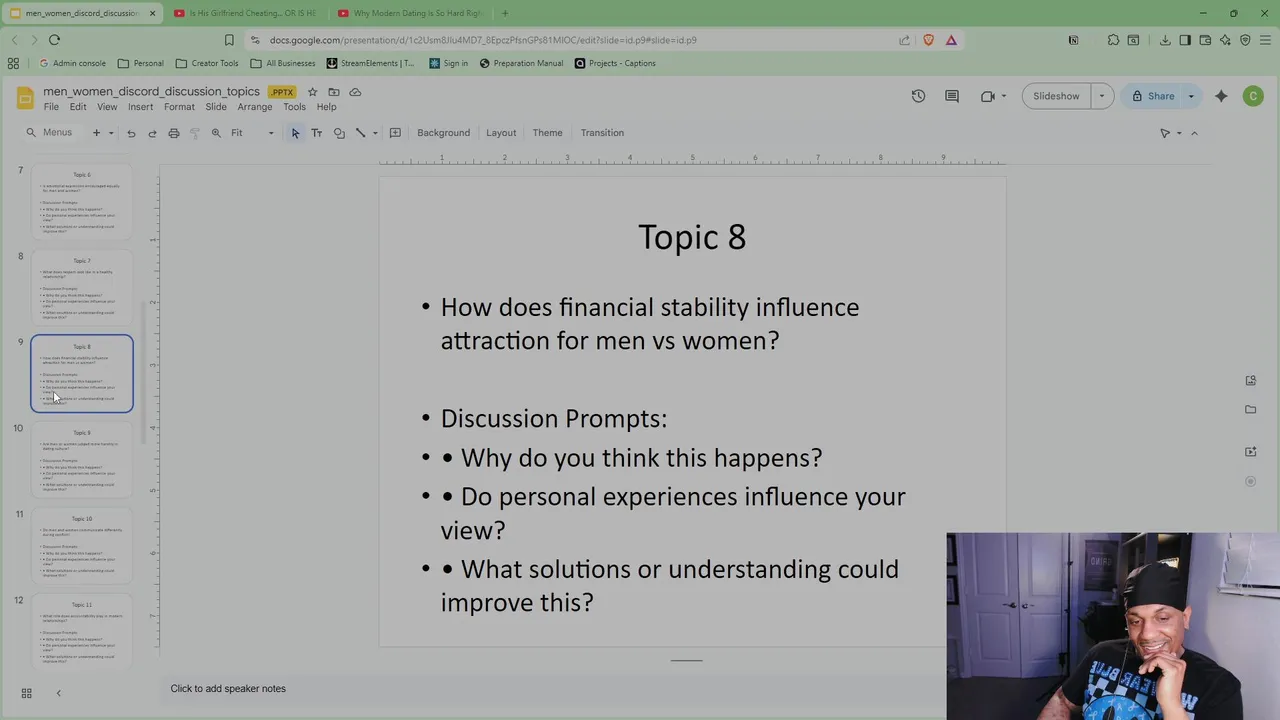The image size is (1280, 720).
Task: Expand the new slide layout dropdown arrow
Action: click(x=110, y=133)
